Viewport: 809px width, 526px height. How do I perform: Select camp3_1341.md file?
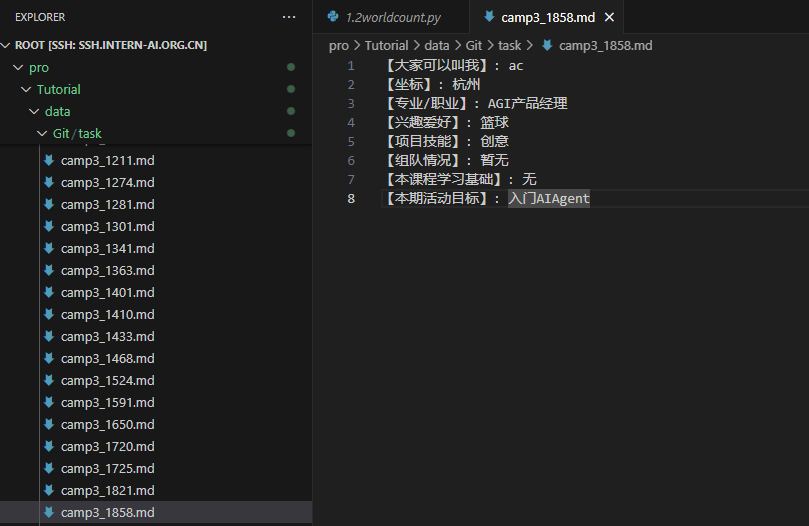[x=107, y=249]
